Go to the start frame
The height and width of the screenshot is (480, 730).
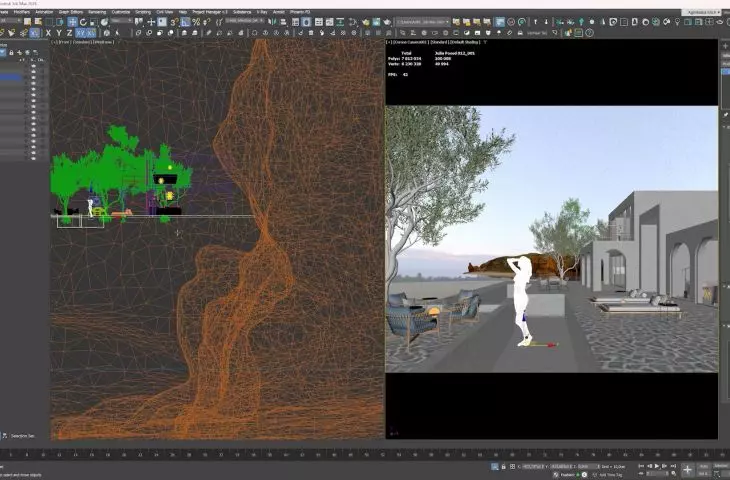coord(641,466)
